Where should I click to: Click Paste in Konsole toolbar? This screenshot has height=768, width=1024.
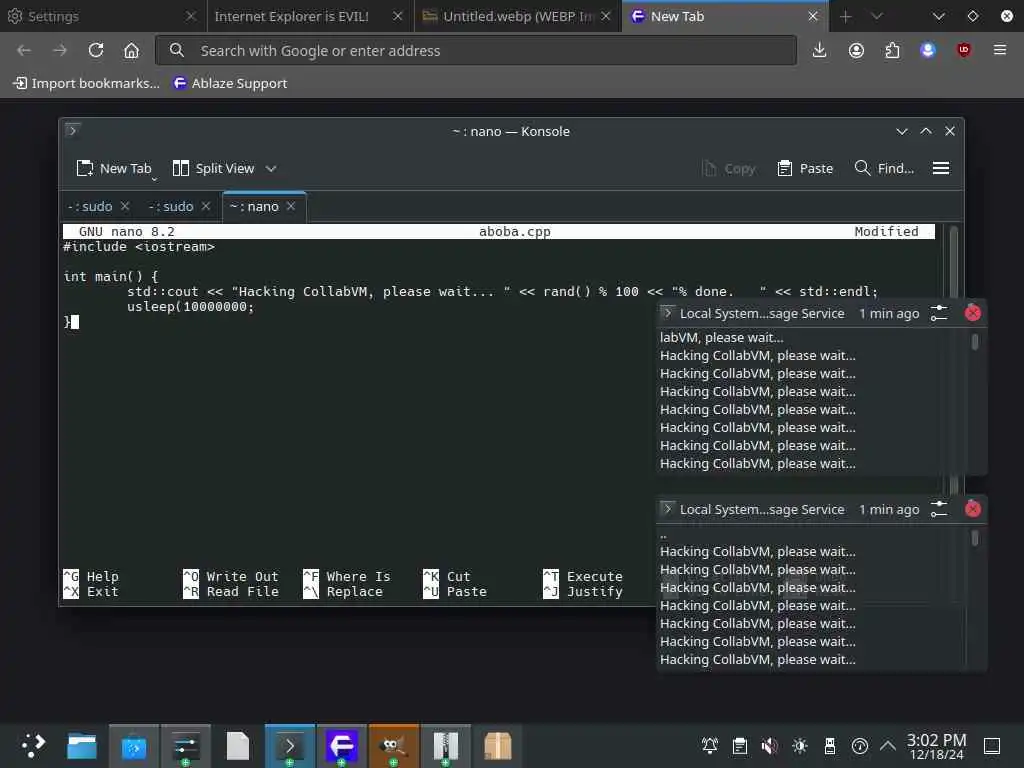pyautogui.click(x=805, y=168)
